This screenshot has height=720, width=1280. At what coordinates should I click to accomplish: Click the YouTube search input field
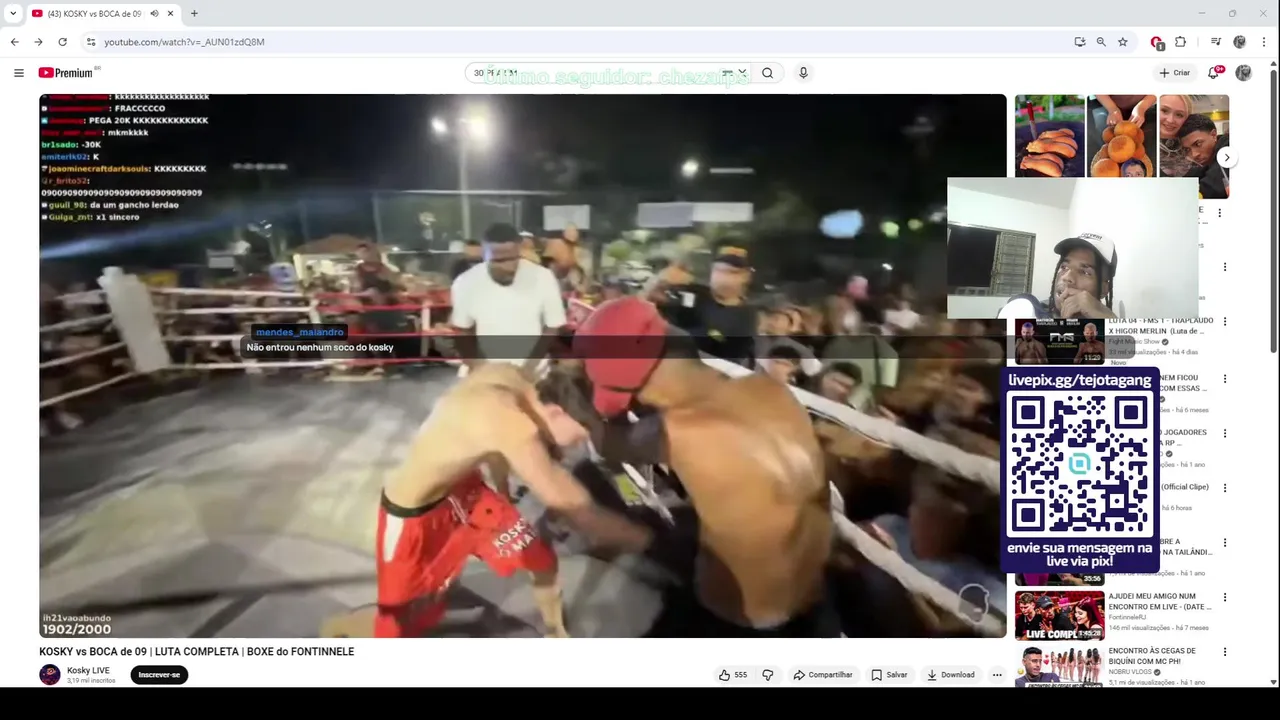pyautogui.click(x=610, y=73)
